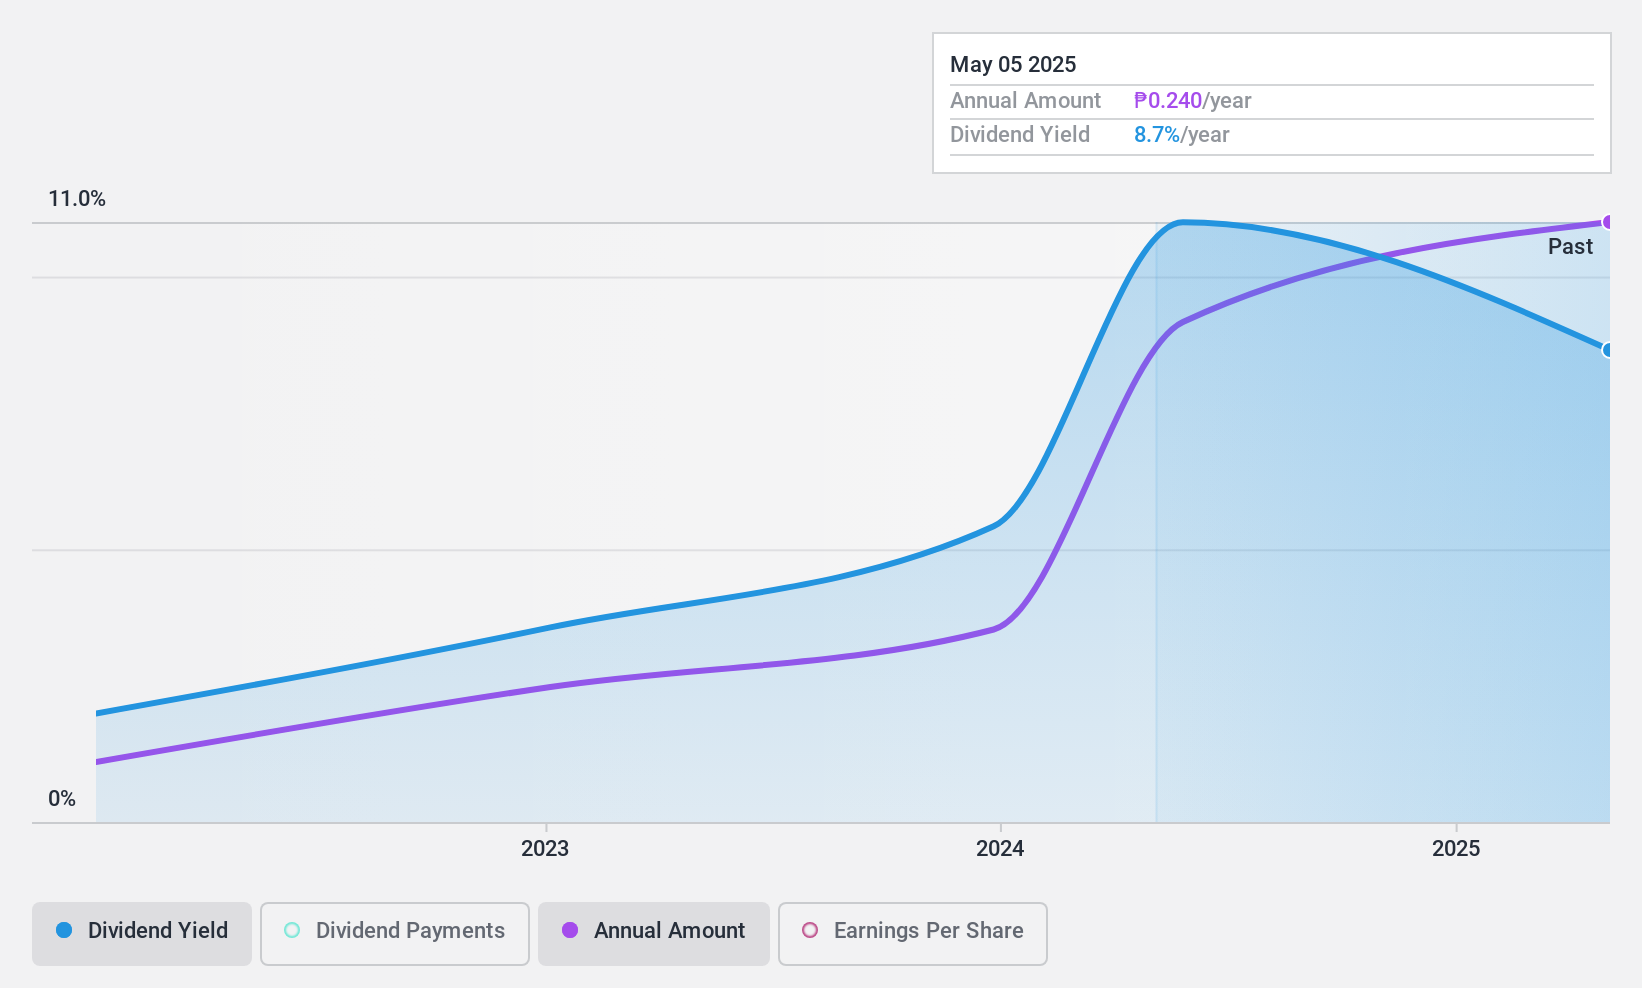
Task: Click the Annual Amount tooltip label
Action: point(1025,101)
